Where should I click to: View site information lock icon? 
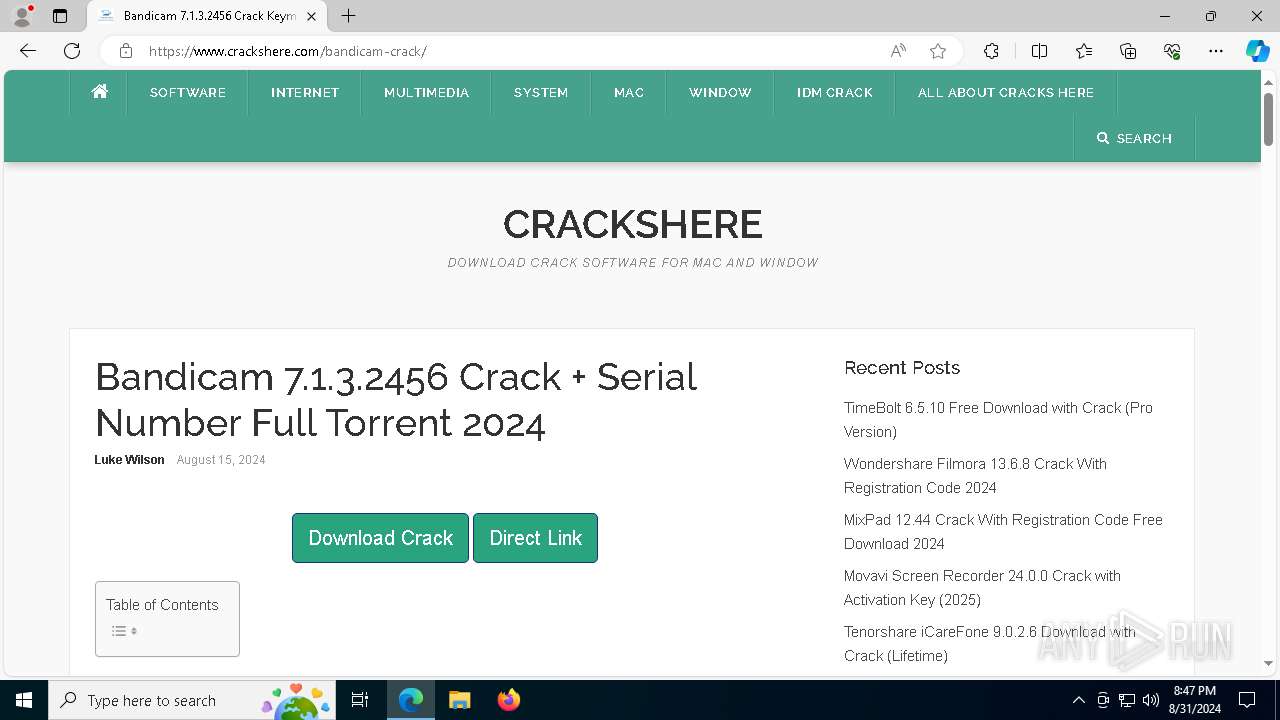coord(126,51)
